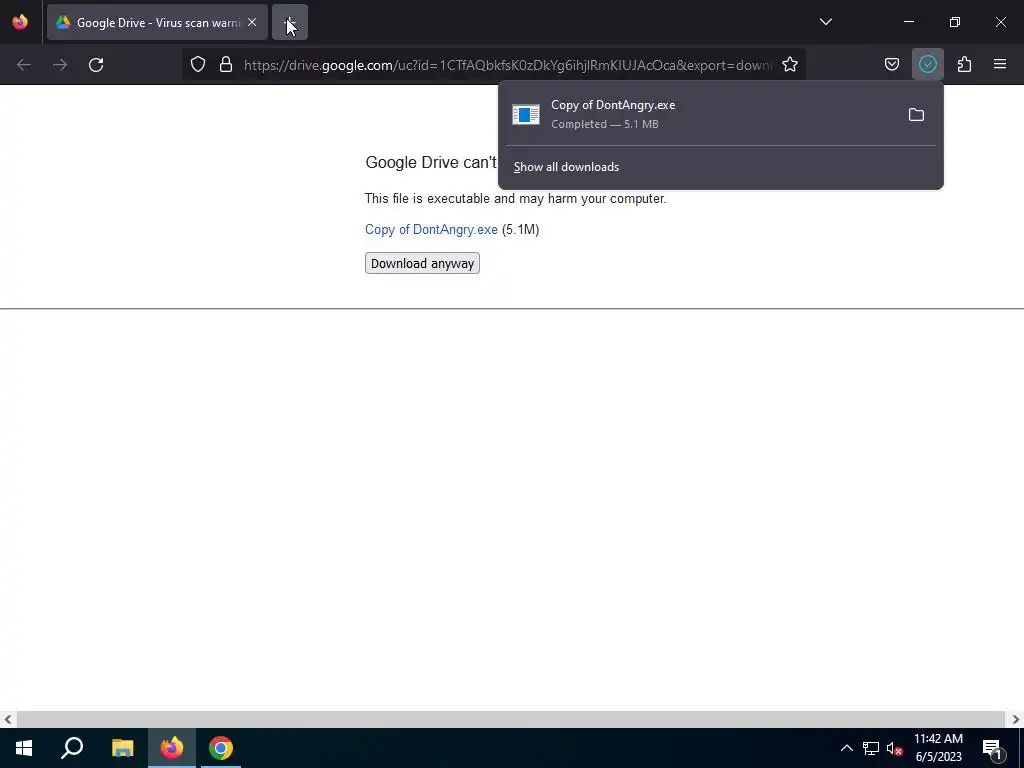1024x768 pixels.
Task: Go back one page
Action: click(x=24, y=65)
